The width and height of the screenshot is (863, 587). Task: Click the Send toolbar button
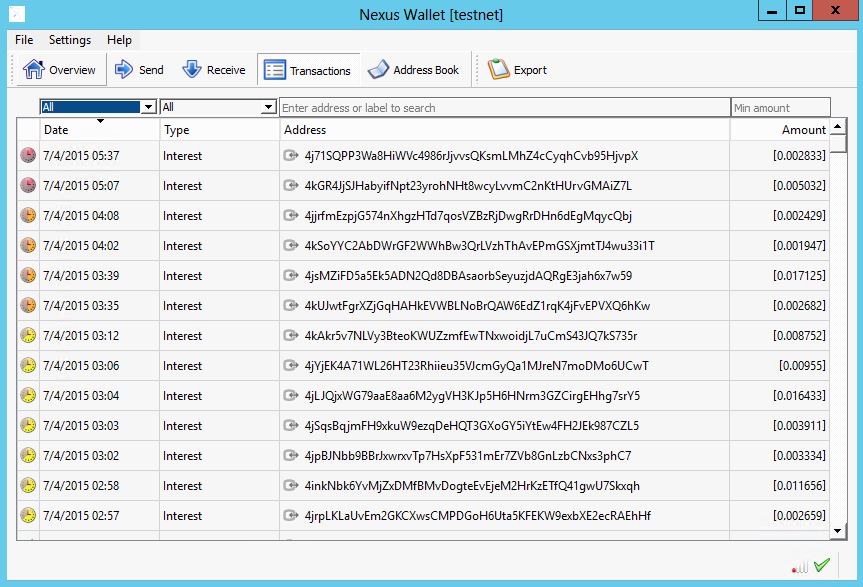139,69
